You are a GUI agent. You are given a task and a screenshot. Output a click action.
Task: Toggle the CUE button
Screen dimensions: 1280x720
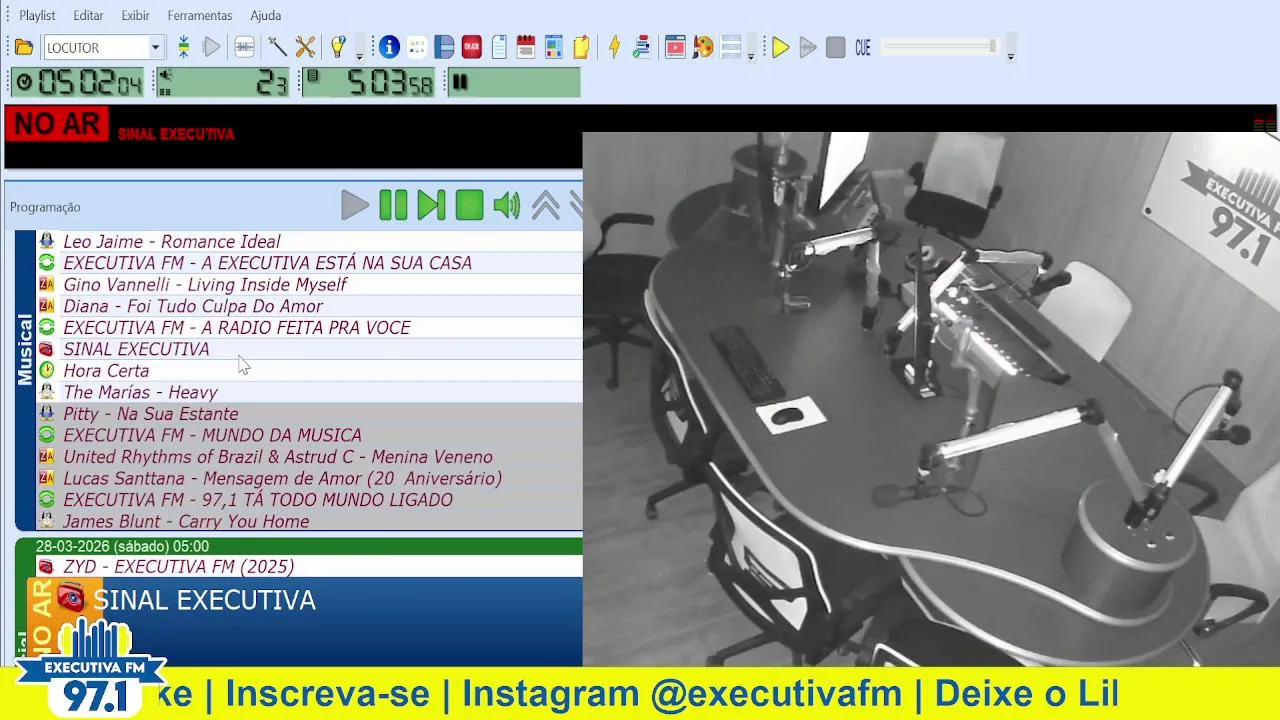[863, 47]
